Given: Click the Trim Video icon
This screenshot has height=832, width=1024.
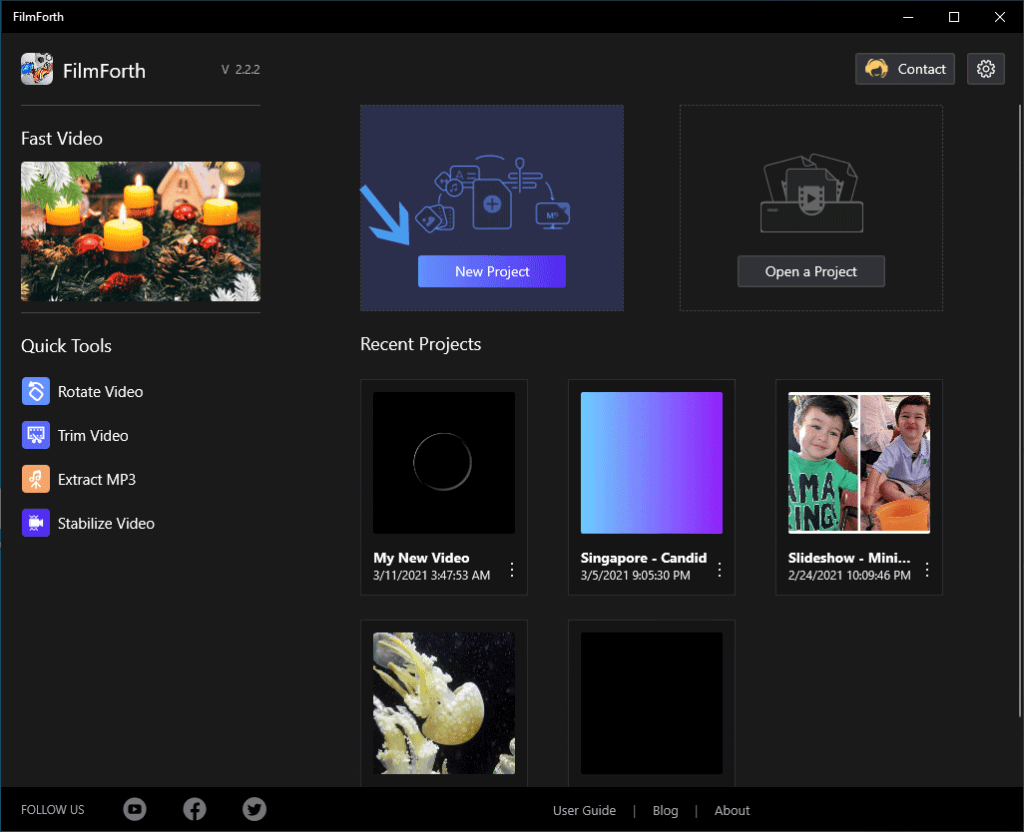Looking at the screenshot, I should [35, 435].
